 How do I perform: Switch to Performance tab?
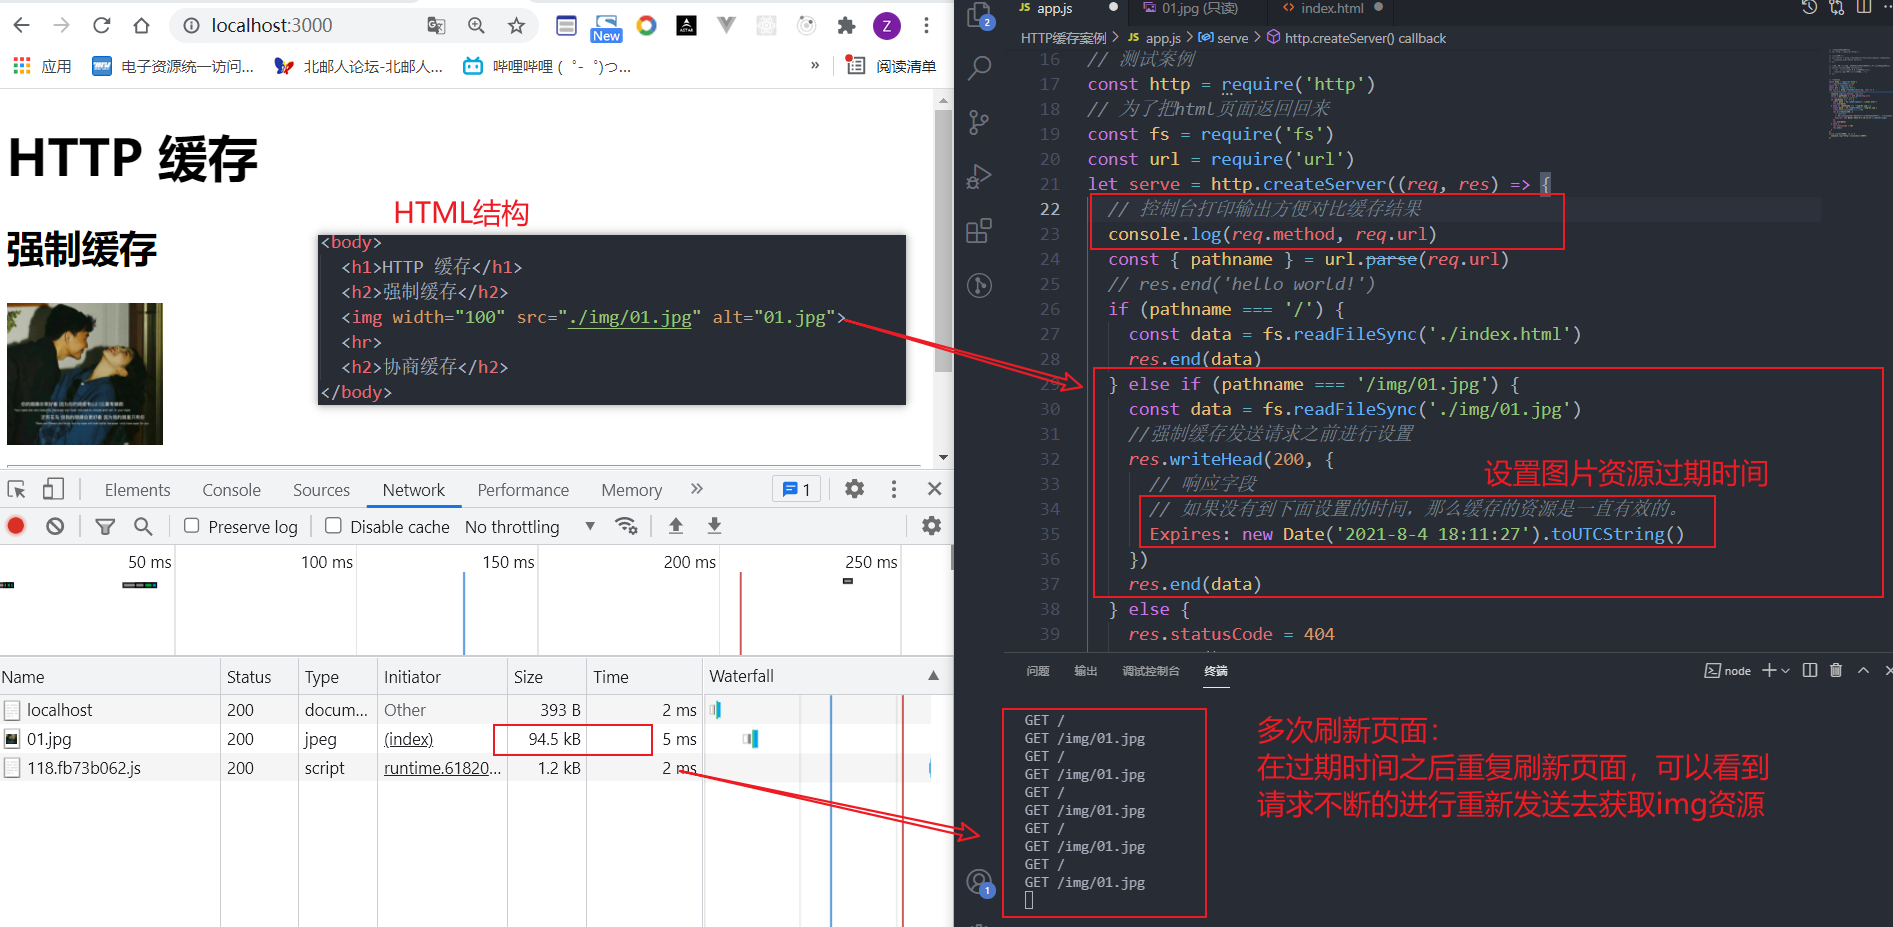point(523,490)
